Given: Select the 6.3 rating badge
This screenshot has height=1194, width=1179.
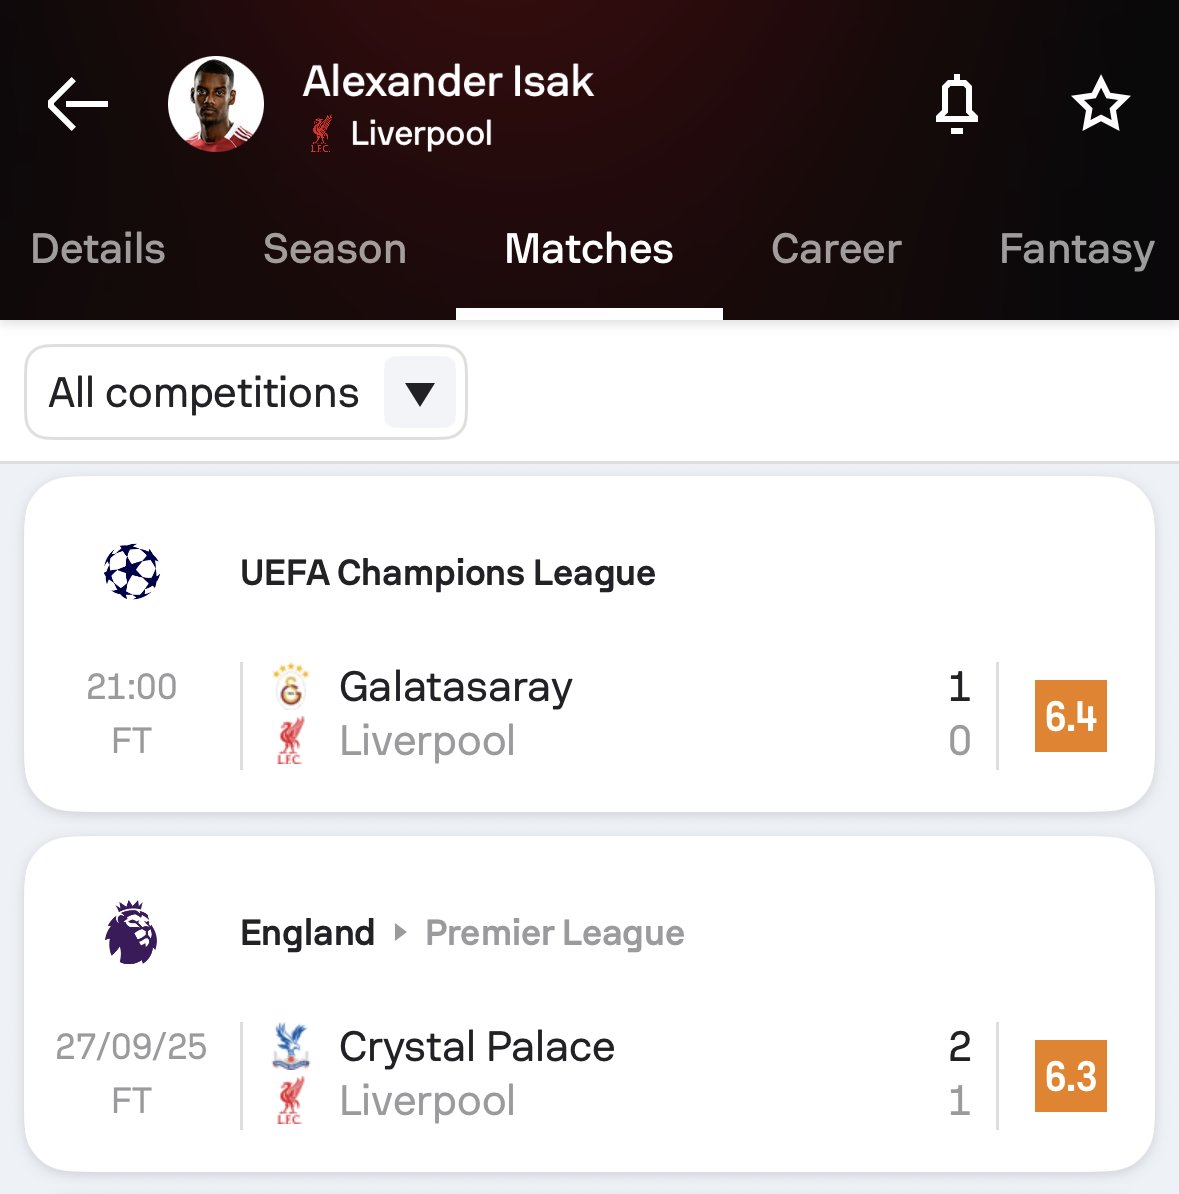Looking at the screenshot, I should (x=1070, y=1076).
